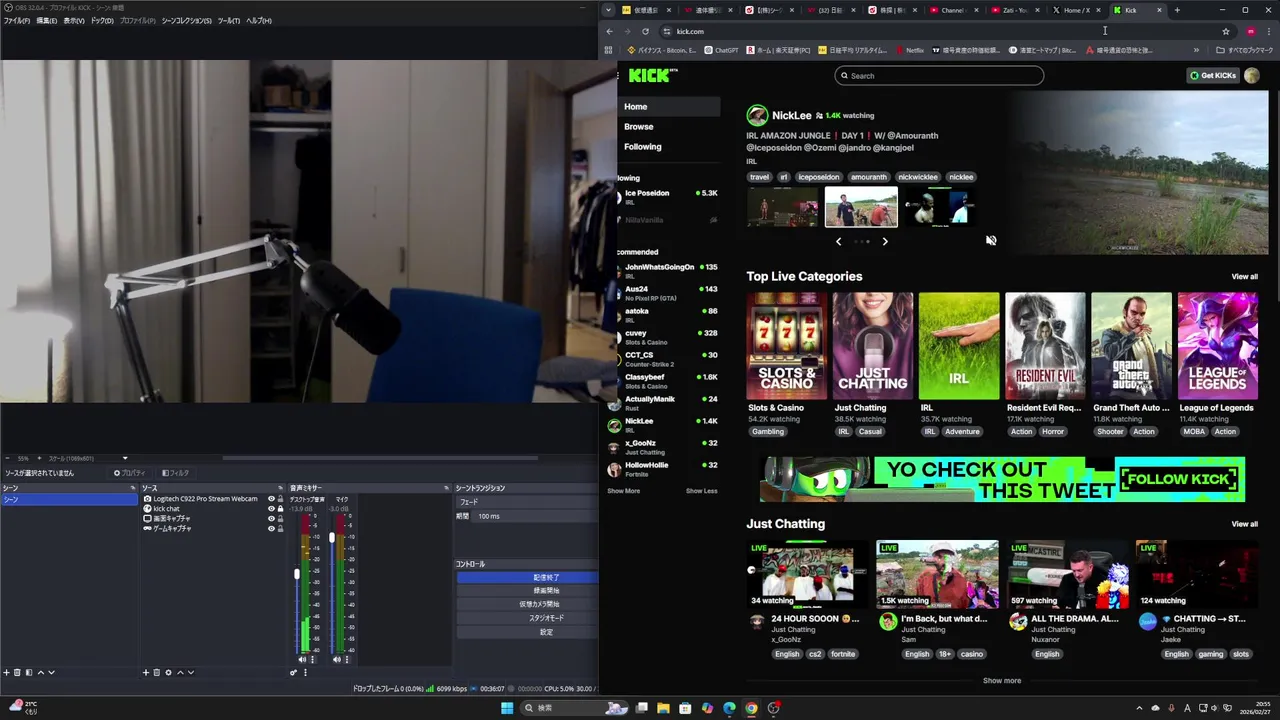Open OBS ヘルプ menu
The image size is (1280, 720).
click(x=258, y=21)
